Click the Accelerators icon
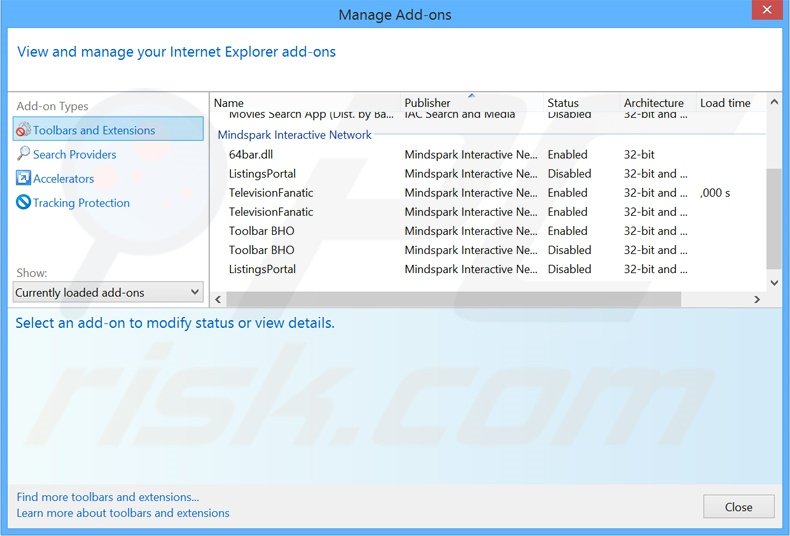This screenshot has width=790, height=536. pos(23,178)
